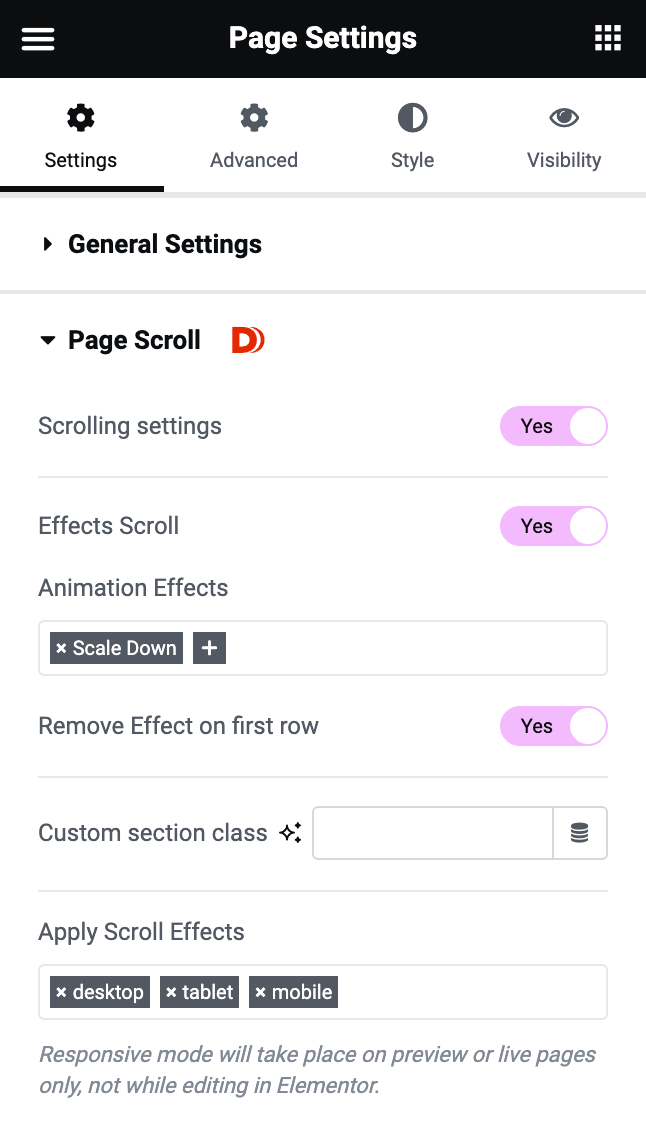Open the Animation Effects dropdown

[x=420, y=648]
